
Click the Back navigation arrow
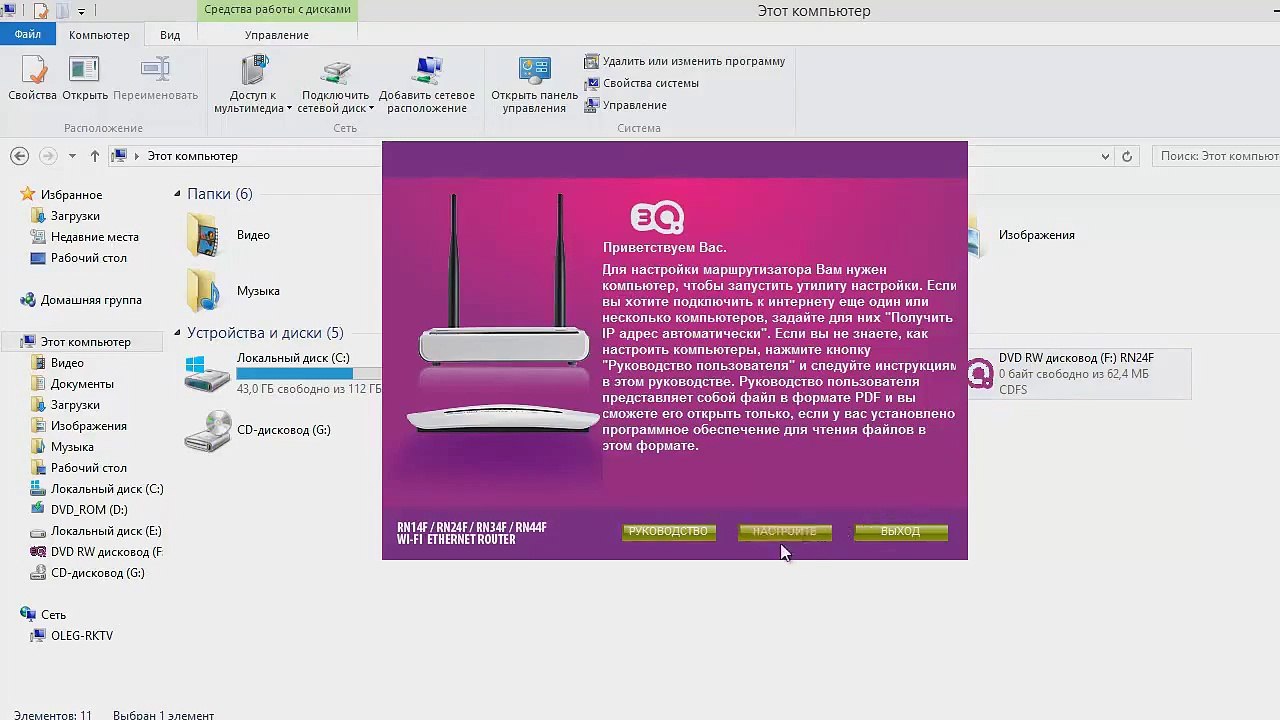coord(19,156)
